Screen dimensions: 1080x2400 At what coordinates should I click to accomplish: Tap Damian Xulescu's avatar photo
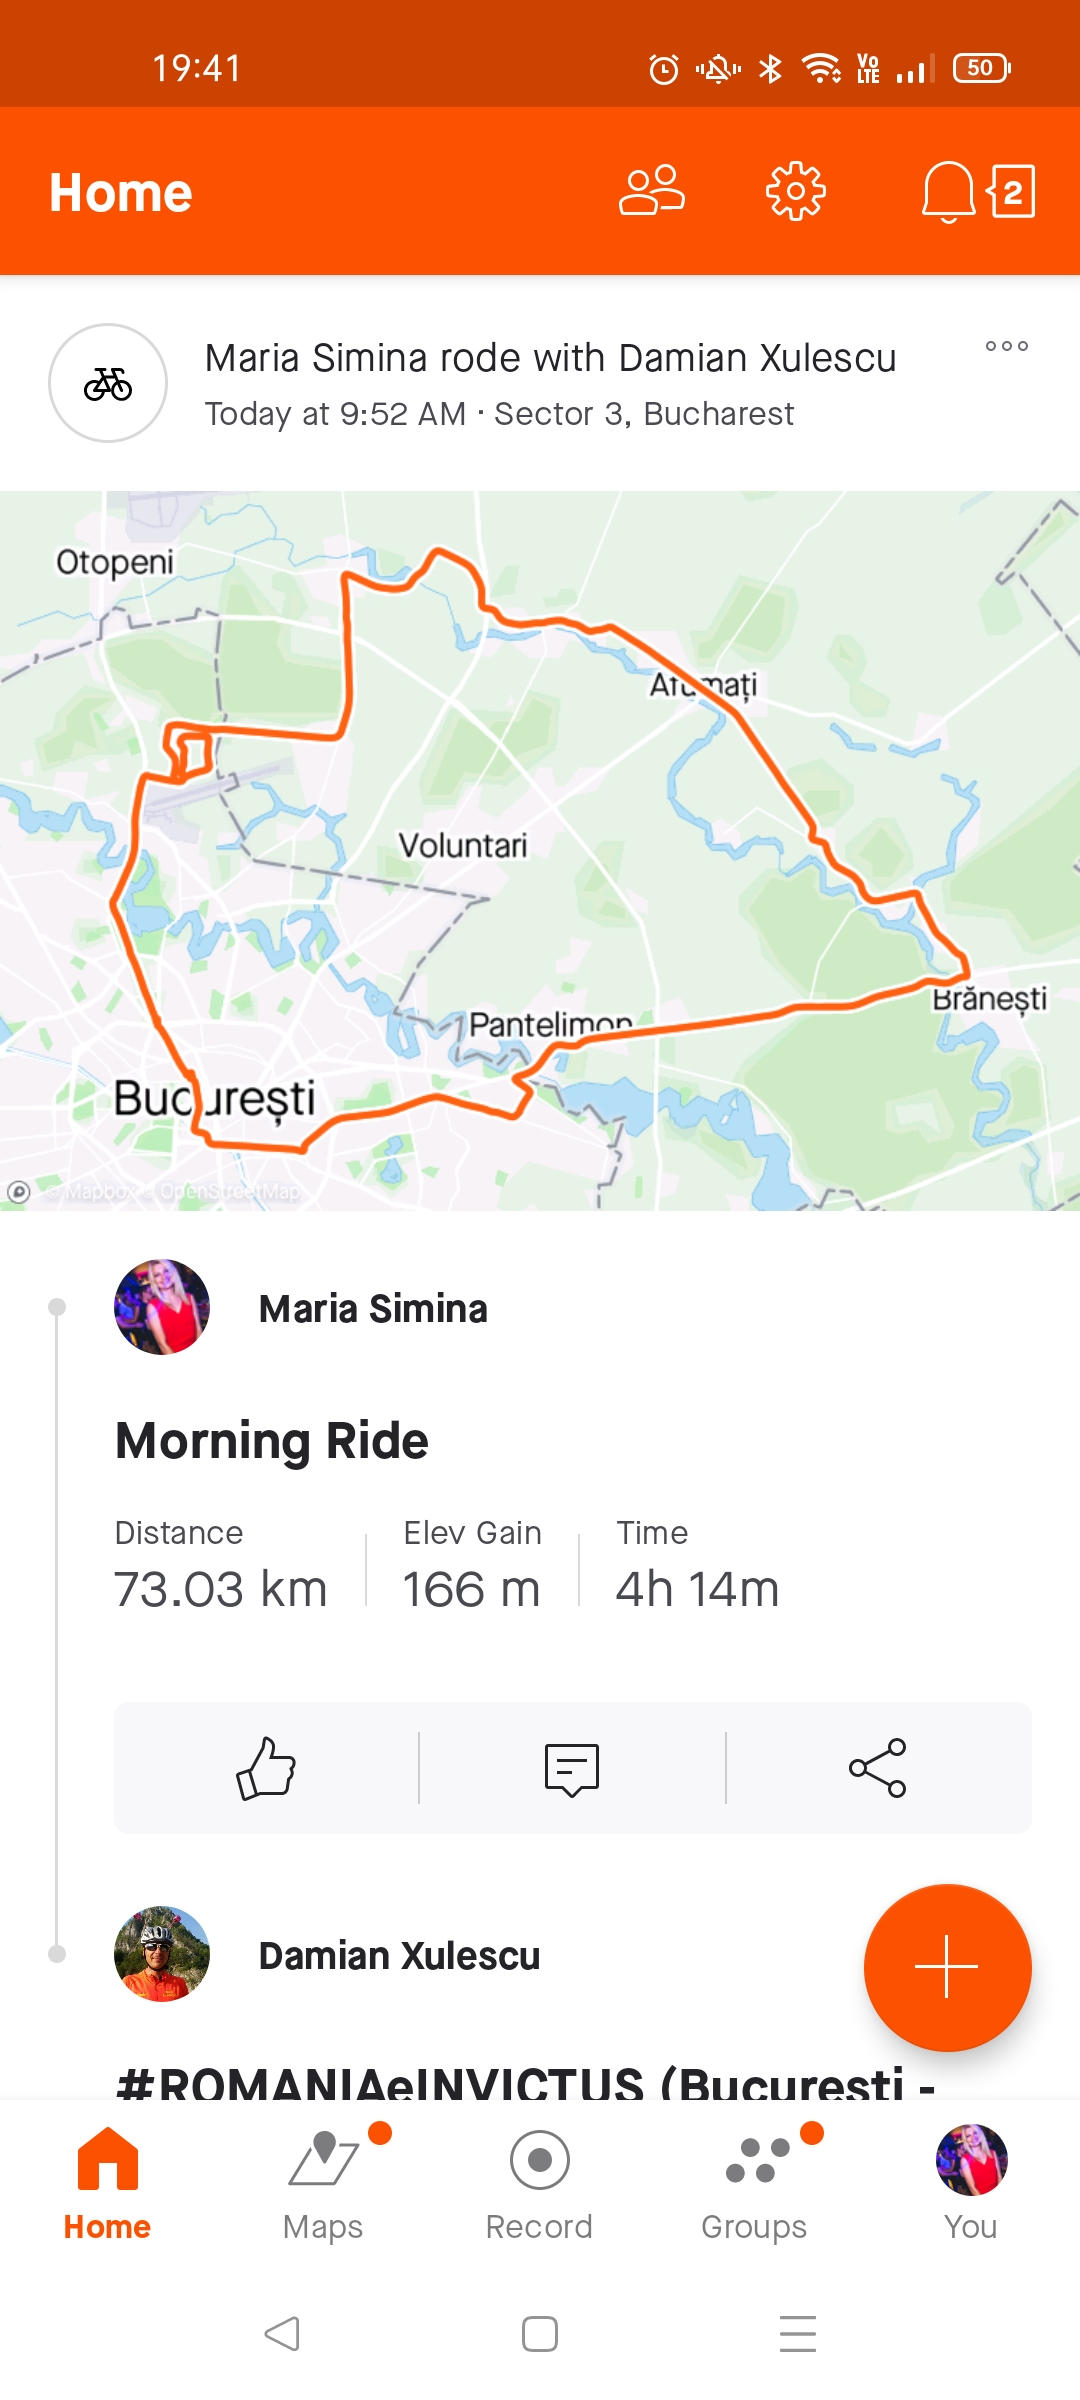click(x=162, y=1954)
